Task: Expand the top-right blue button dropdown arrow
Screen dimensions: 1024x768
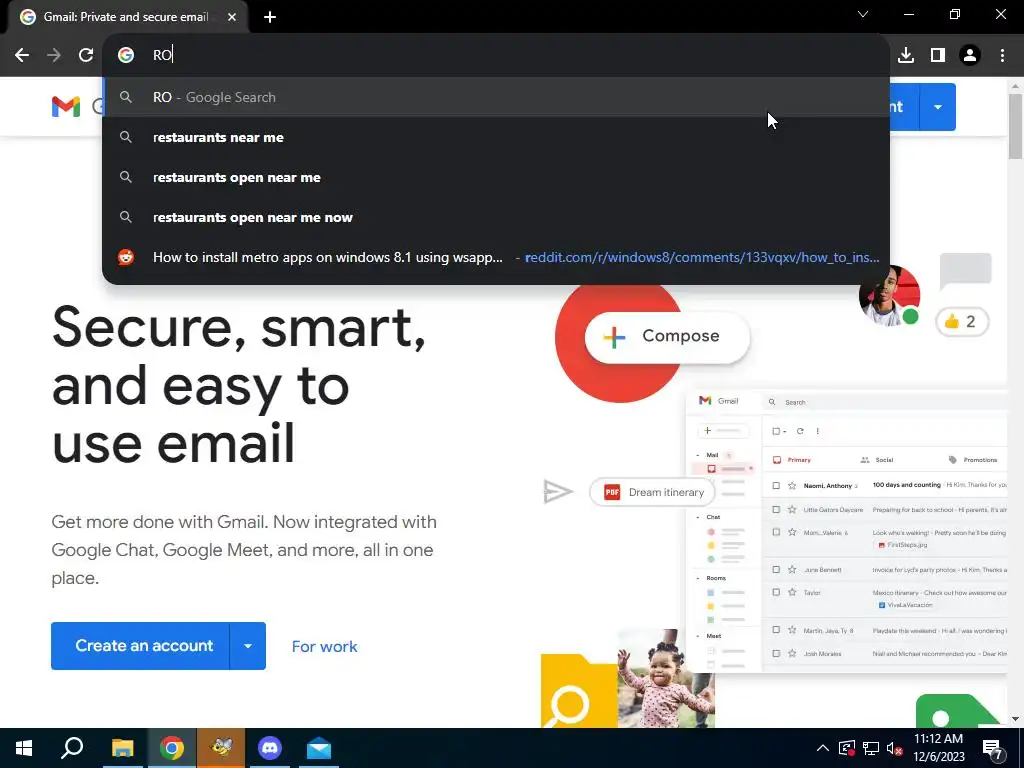Action: coord(938,106)
